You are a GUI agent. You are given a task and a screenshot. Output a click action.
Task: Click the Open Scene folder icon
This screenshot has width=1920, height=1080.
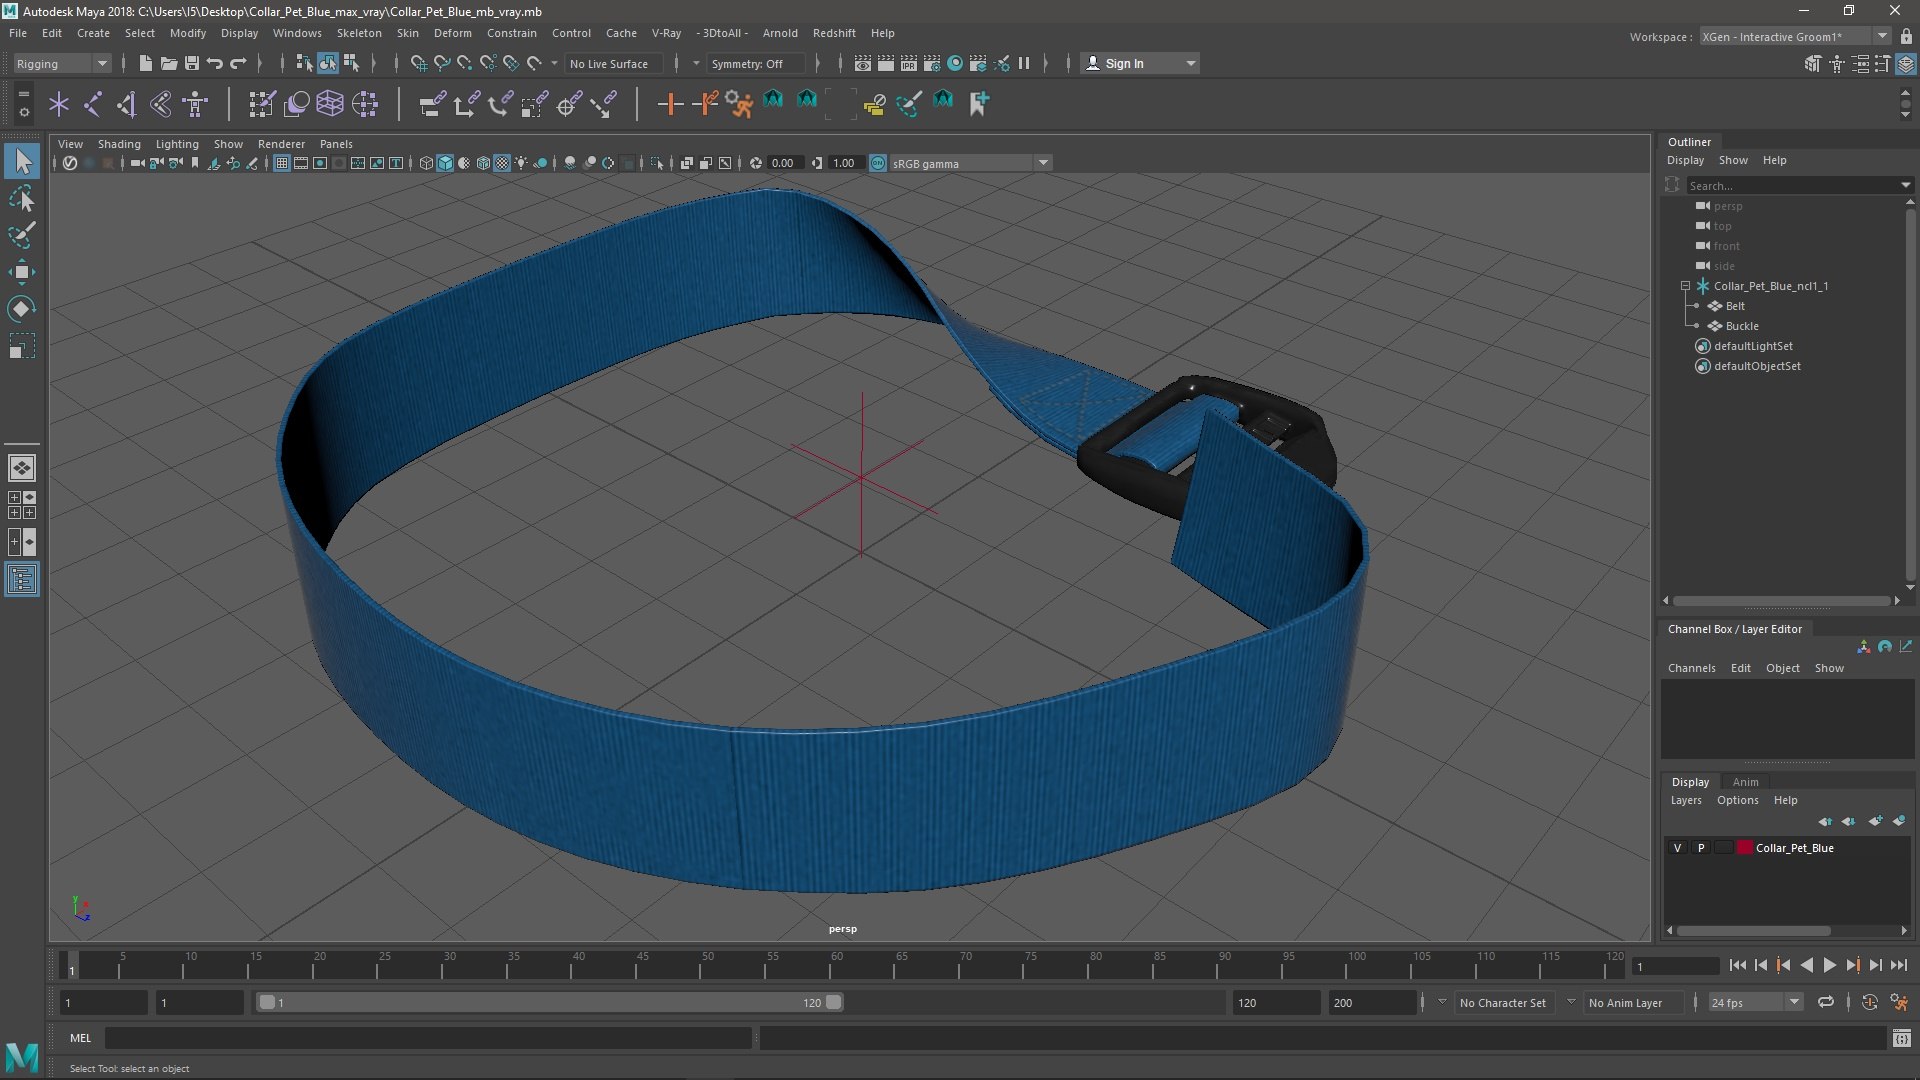(168, 63)
